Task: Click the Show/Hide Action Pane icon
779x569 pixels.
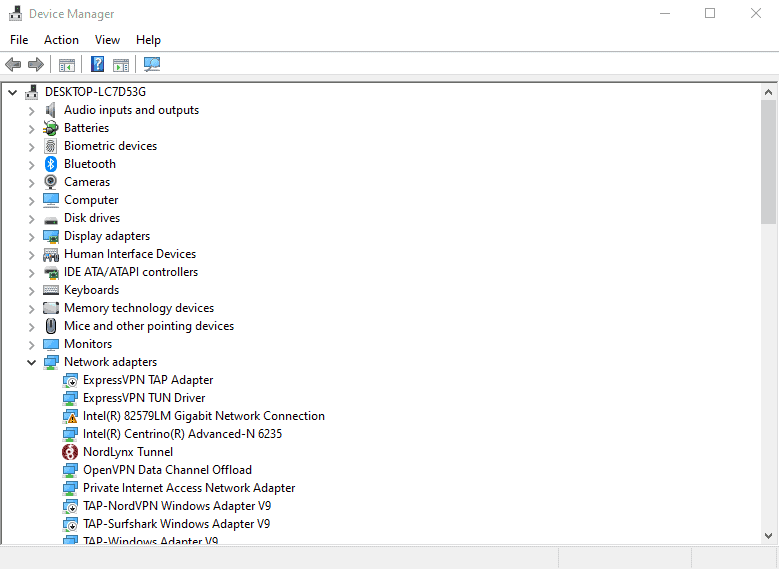Action: point(121,65)
